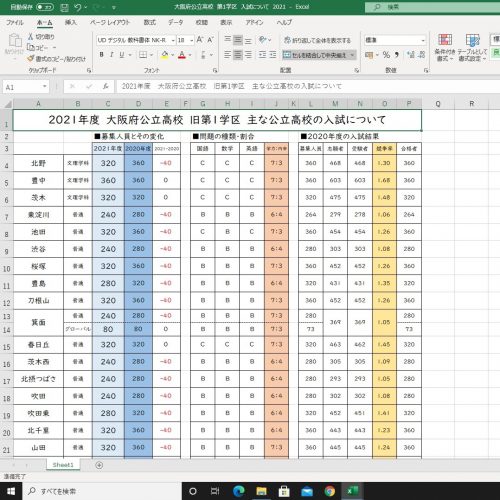Apply yellow fill color bucket
This screenshot has height=500, width=500.
pyautogui.click(x=165, y=55)
